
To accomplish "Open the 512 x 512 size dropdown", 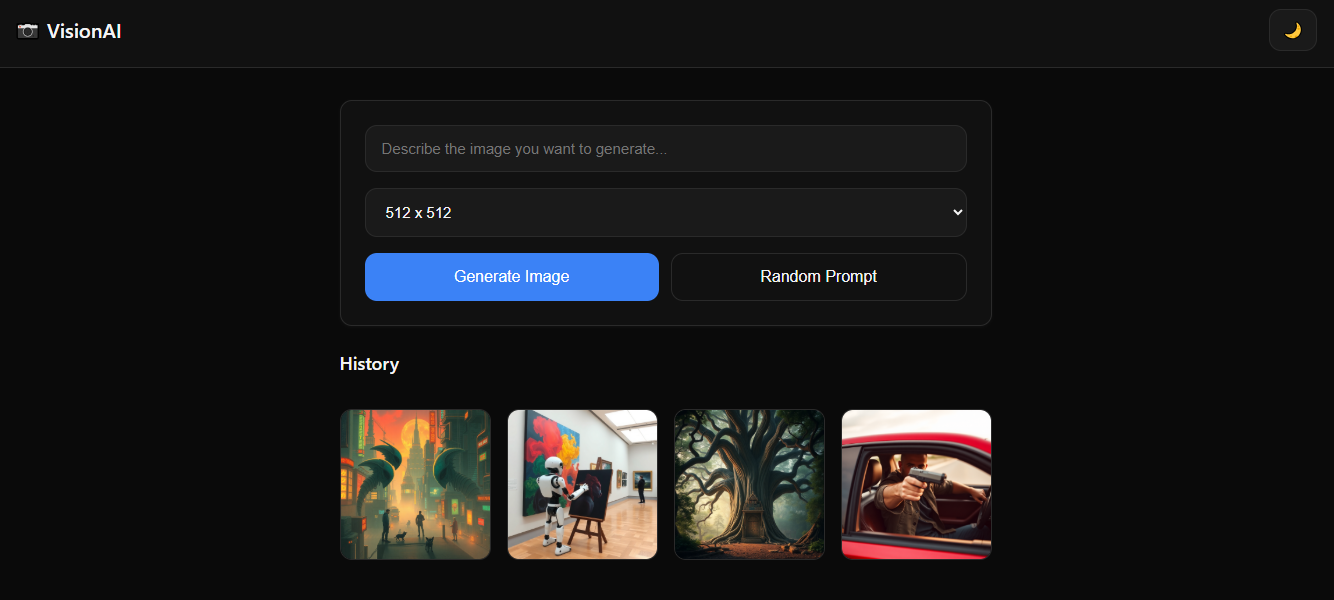I will (x=665, y=212).
